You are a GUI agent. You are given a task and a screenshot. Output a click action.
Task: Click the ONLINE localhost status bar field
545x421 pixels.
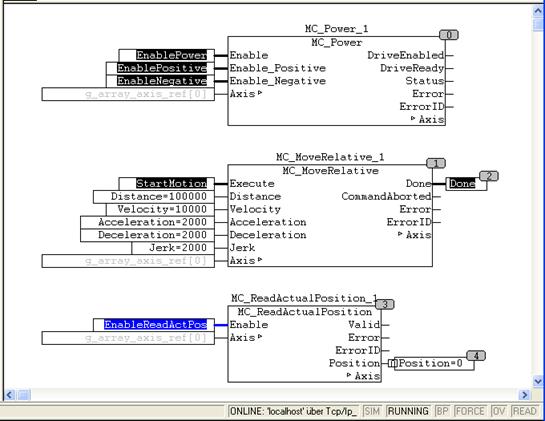(294, 412)
